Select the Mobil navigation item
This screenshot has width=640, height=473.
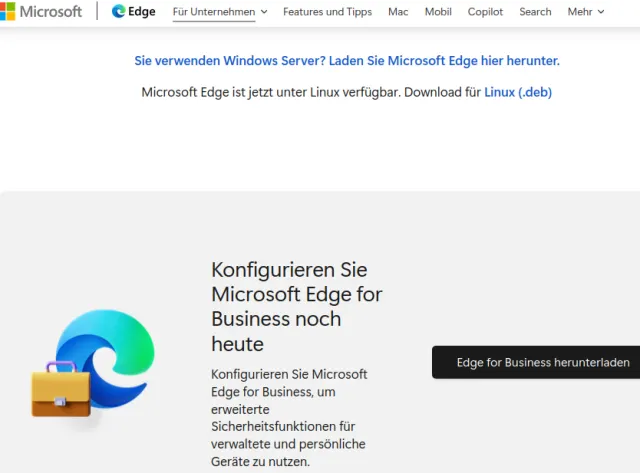pos(438,12)
